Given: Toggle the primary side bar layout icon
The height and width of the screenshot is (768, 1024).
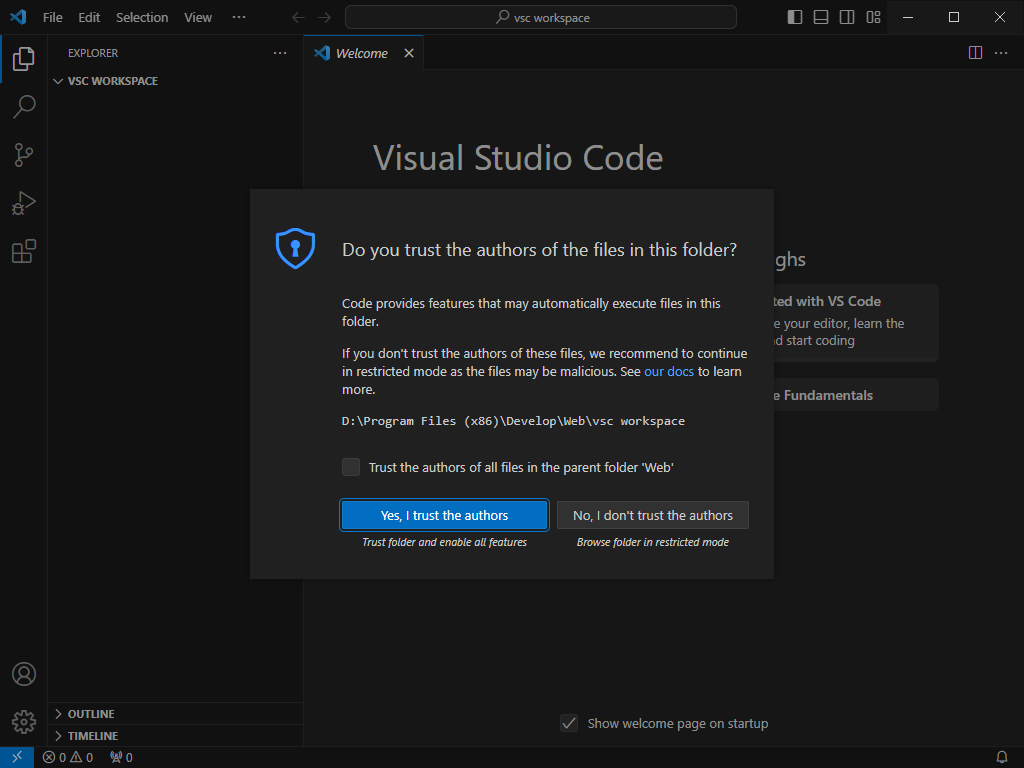Looking at the screenshot, I should coord(795,17).
